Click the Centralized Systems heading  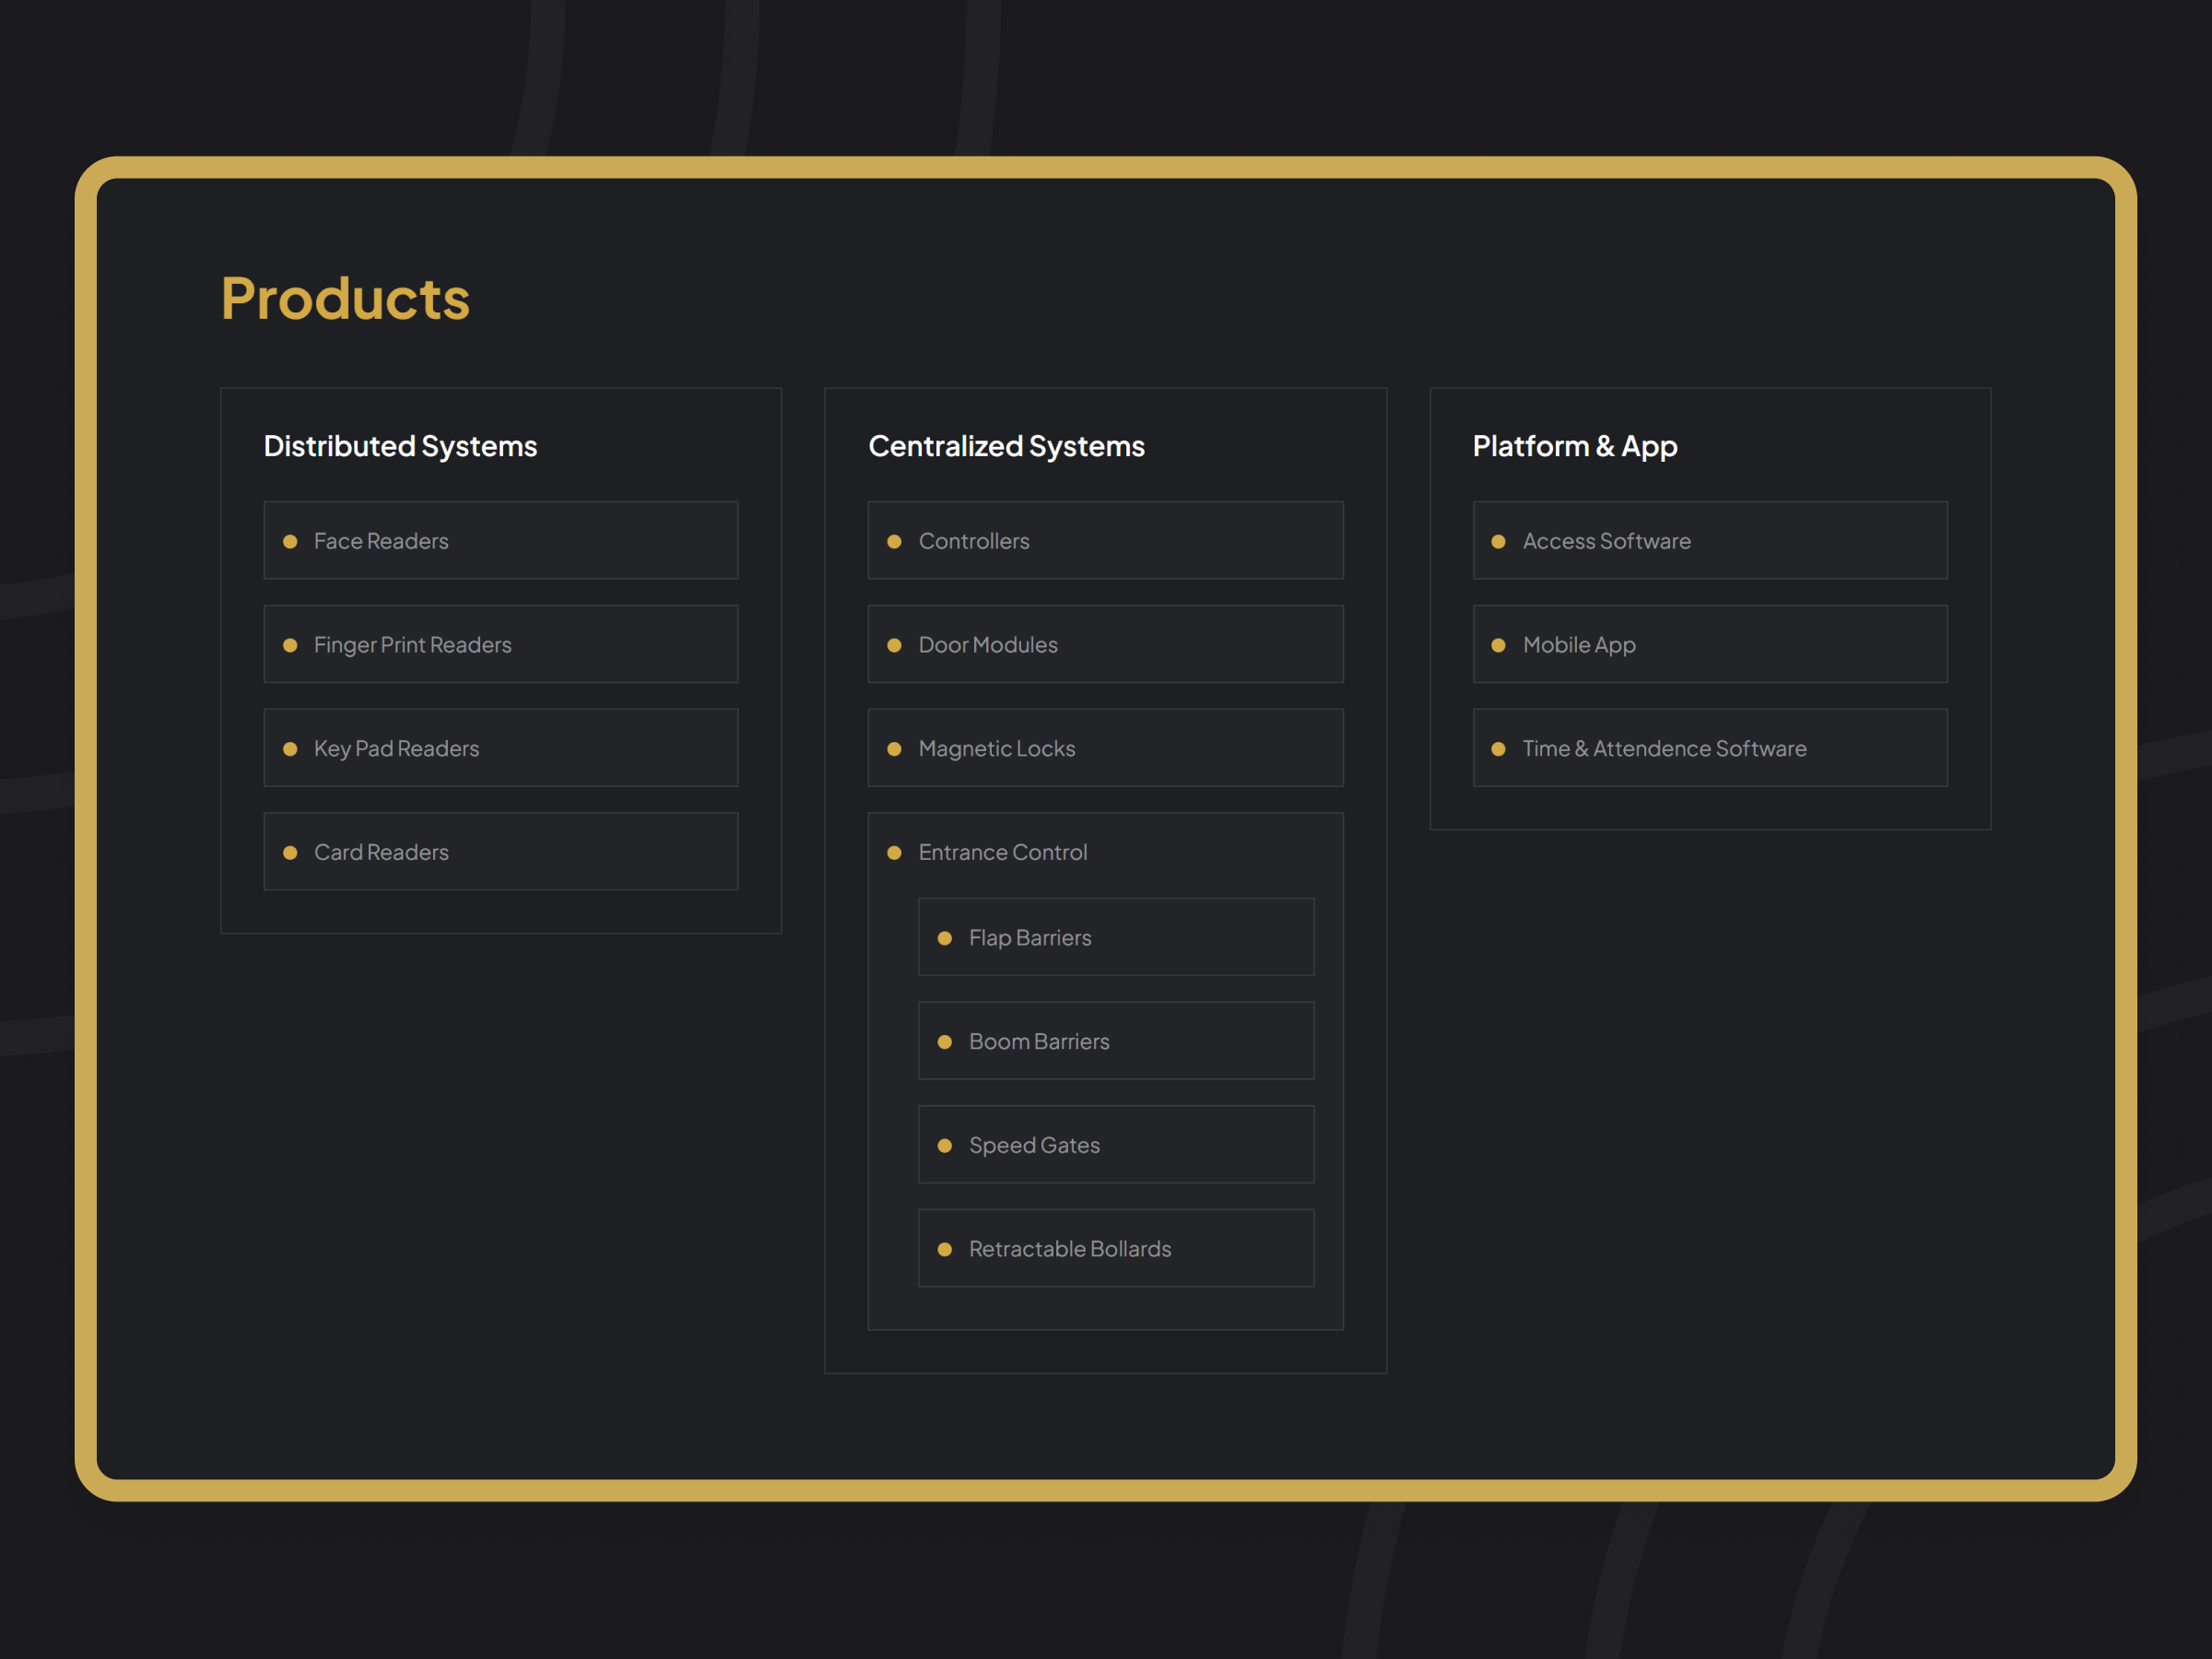click(x=1007, y=446)
